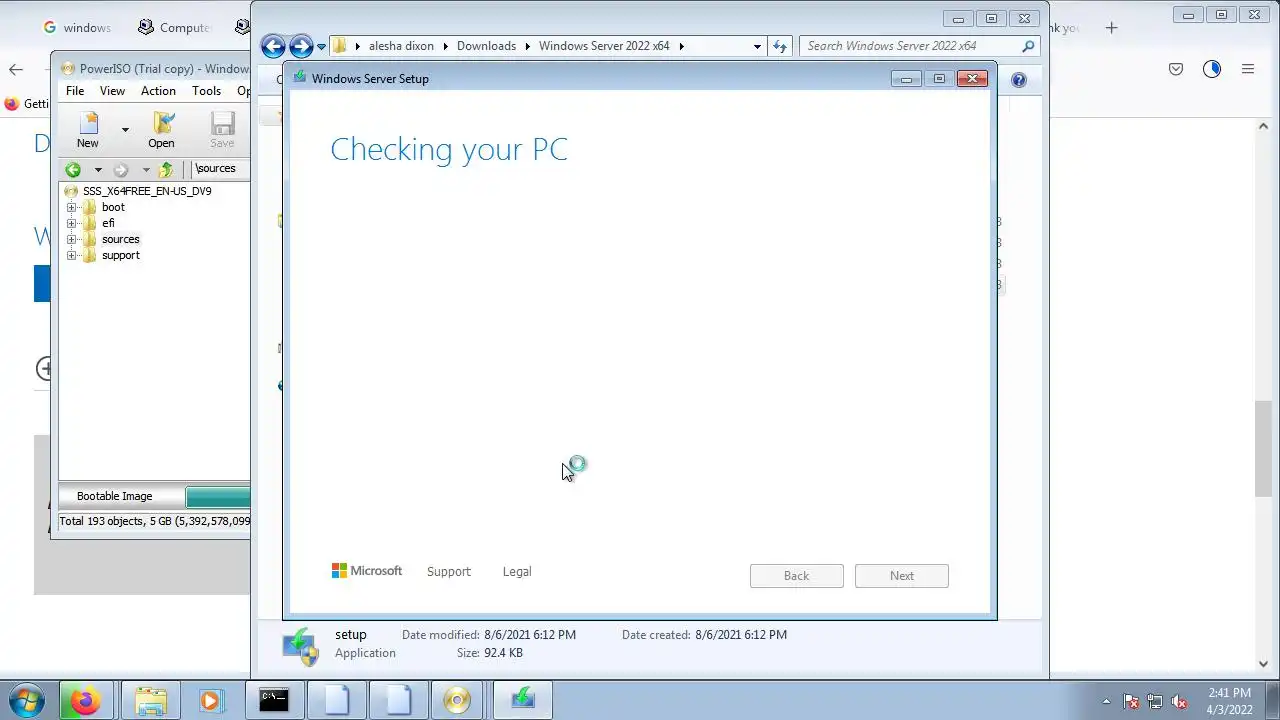Go up one folder level in PowerISO
The height and width of the screenshot is (720, 1280).
[166, 169]
